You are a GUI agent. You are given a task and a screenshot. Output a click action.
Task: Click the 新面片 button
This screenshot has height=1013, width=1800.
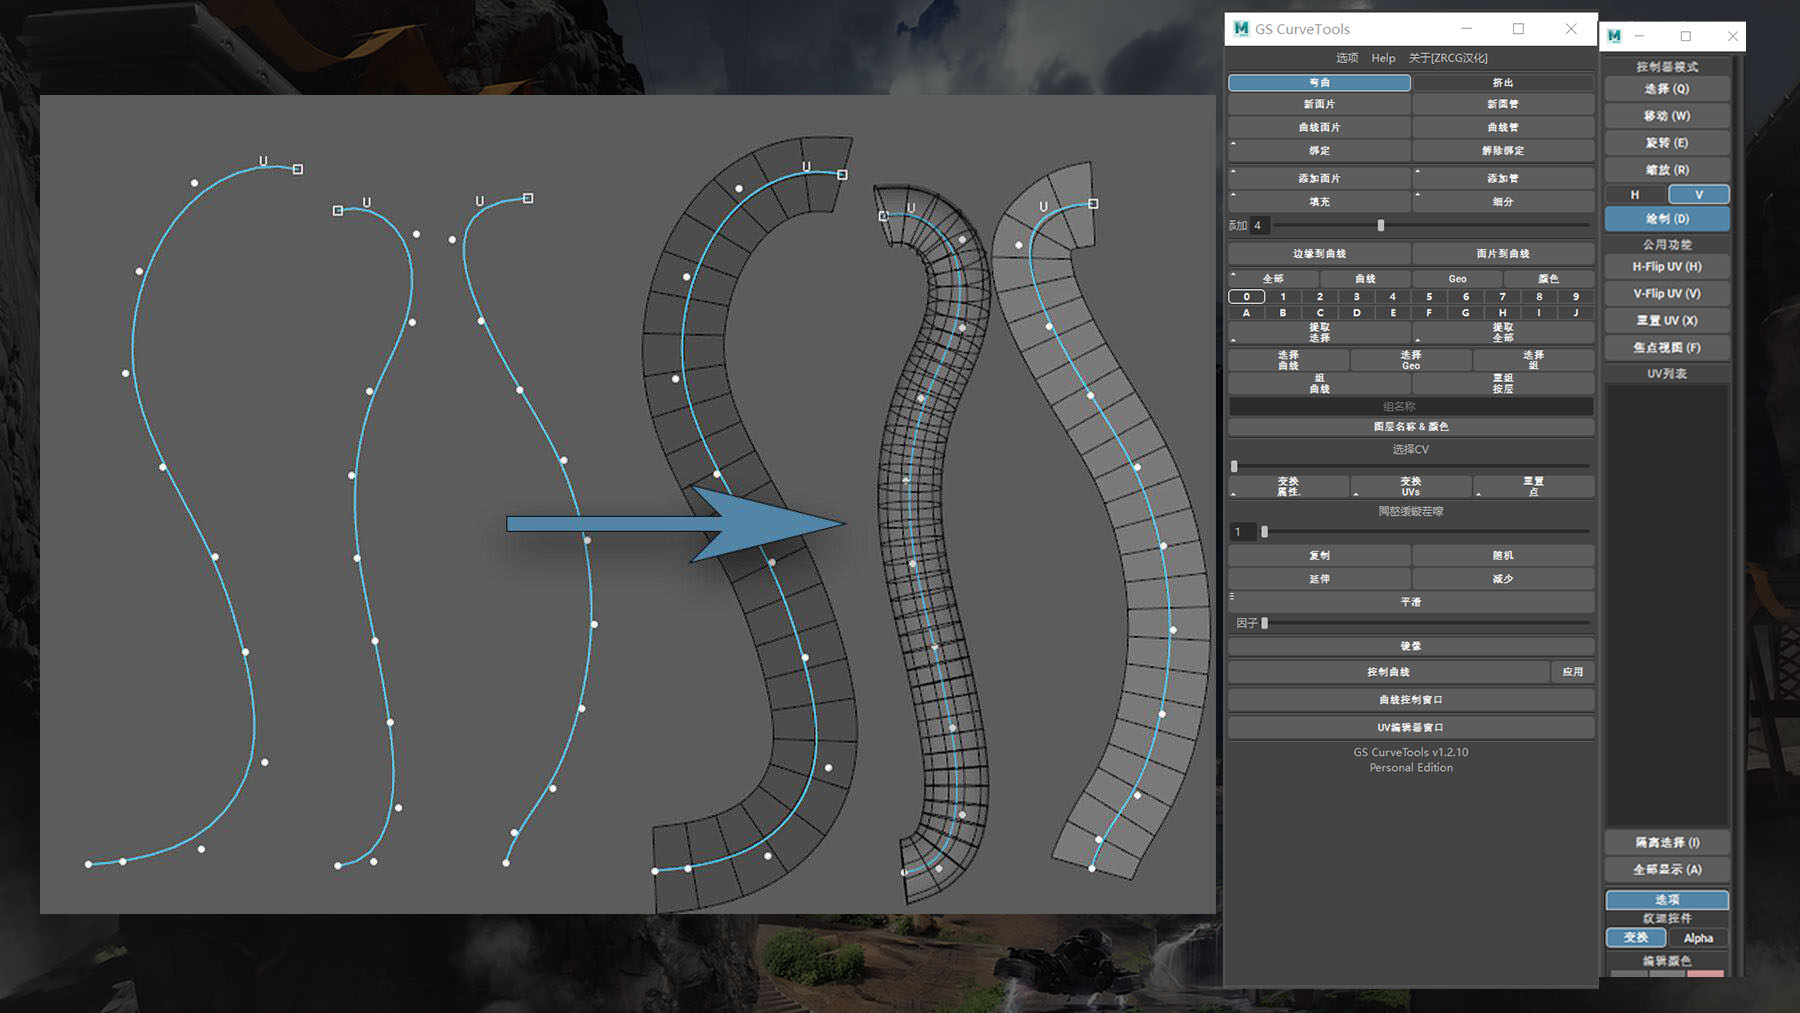pos(1319,104)
